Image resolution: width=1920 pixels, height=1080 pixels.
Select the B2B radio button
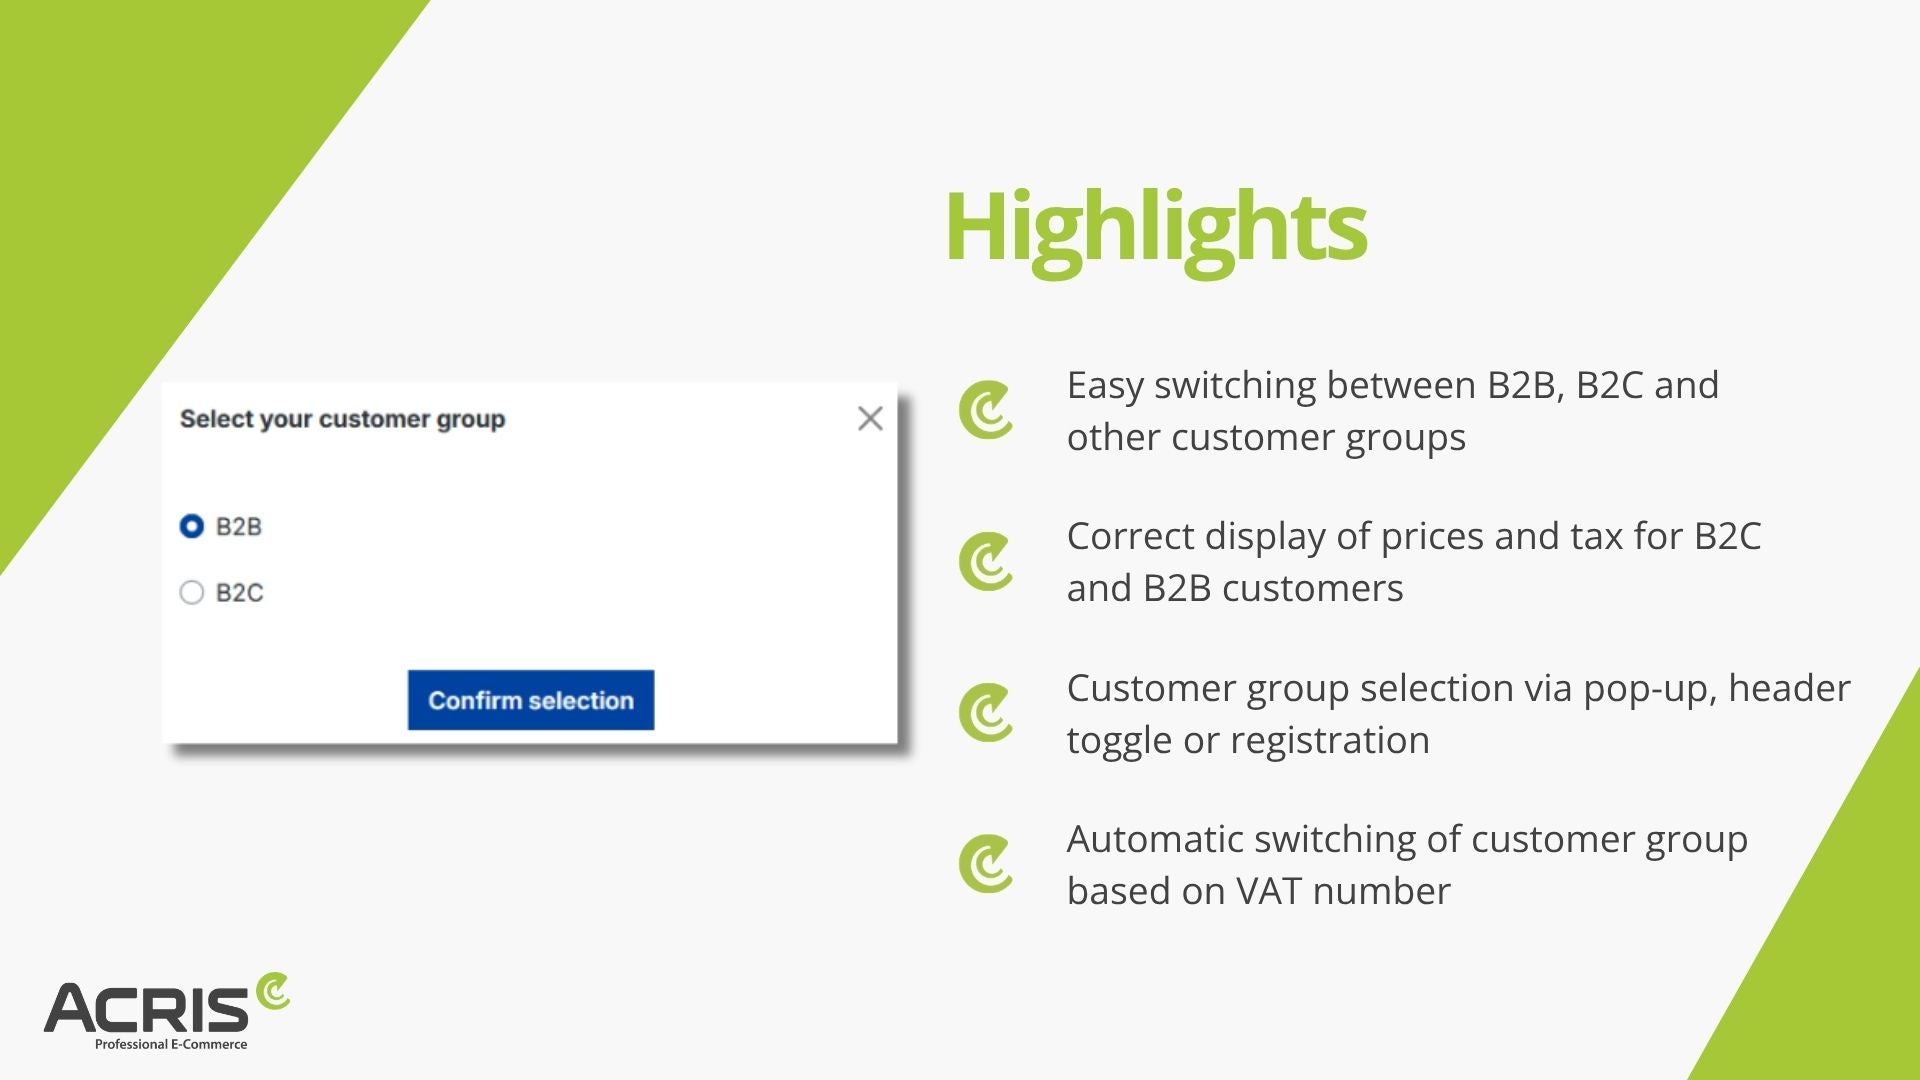click(x=191, y=526)
